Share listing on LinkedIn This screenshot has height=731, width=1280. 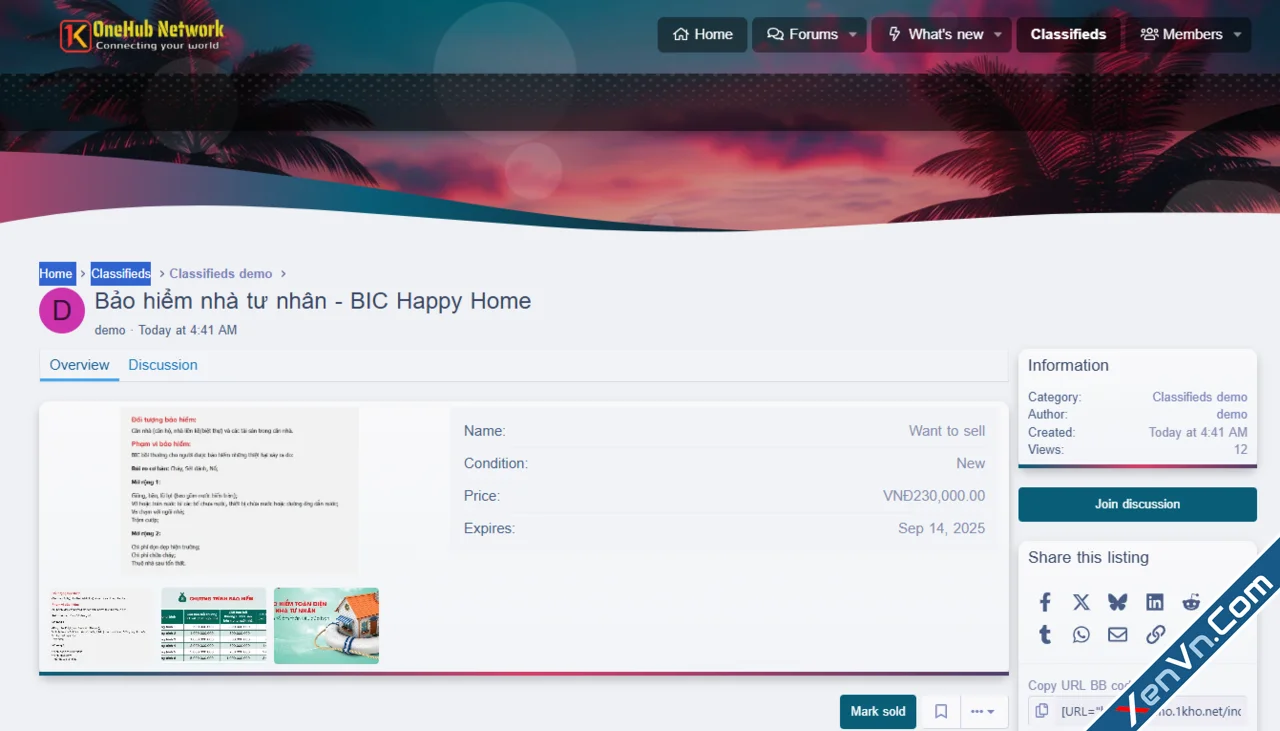1154,602
